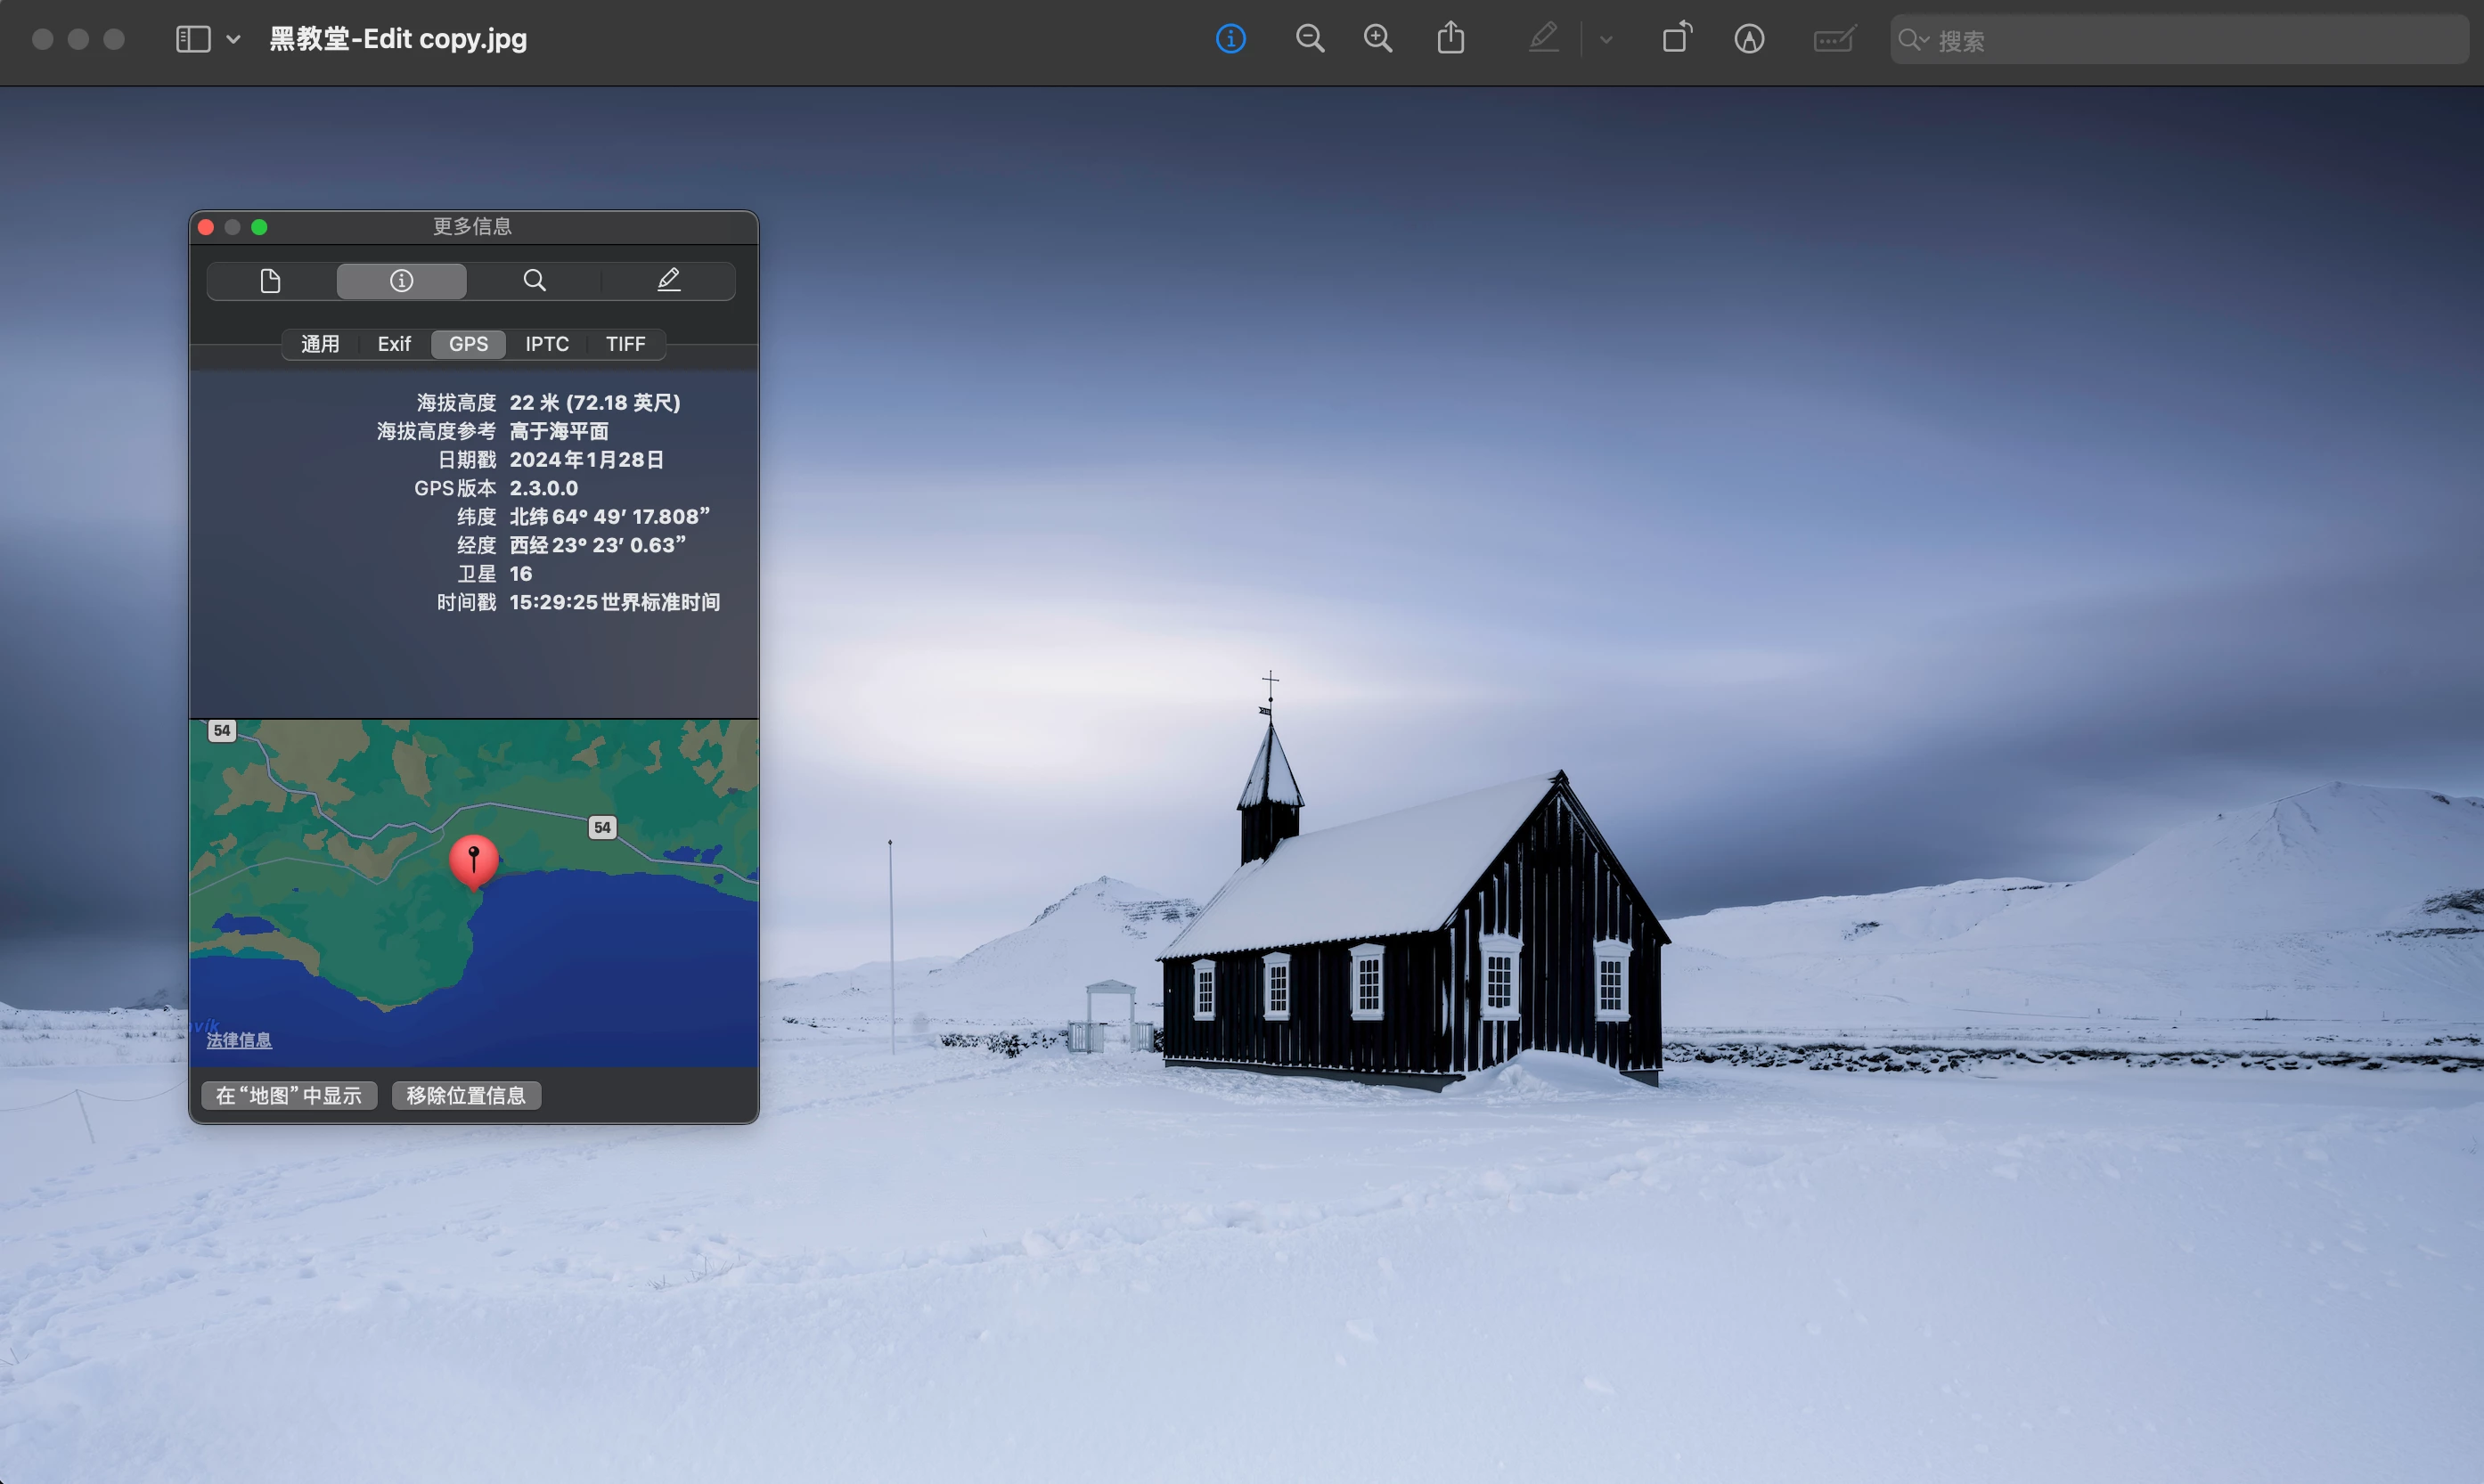Select the keywords magnifier tab in inspector
This screenshot has height=1484, width=2484.
(535, 281)
